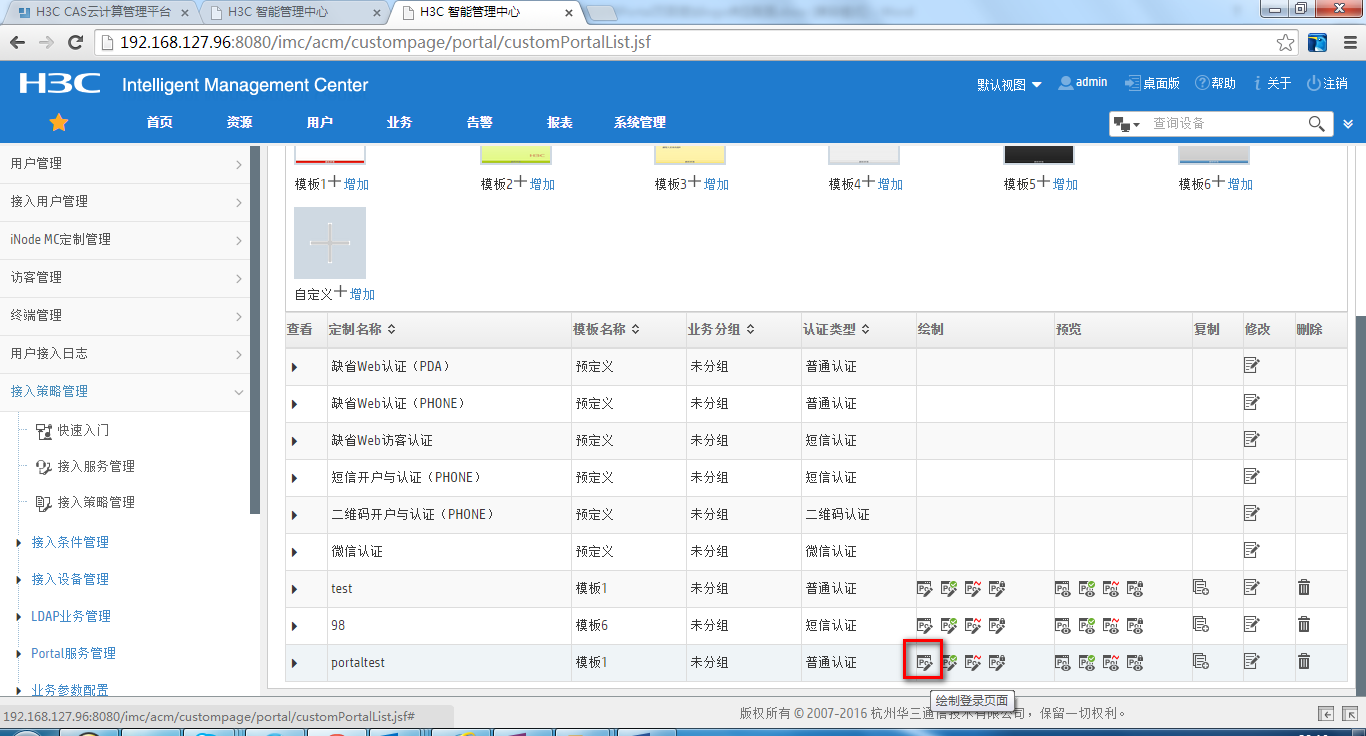Click the favorites star in the navigation bar

[x=59, y=122]
